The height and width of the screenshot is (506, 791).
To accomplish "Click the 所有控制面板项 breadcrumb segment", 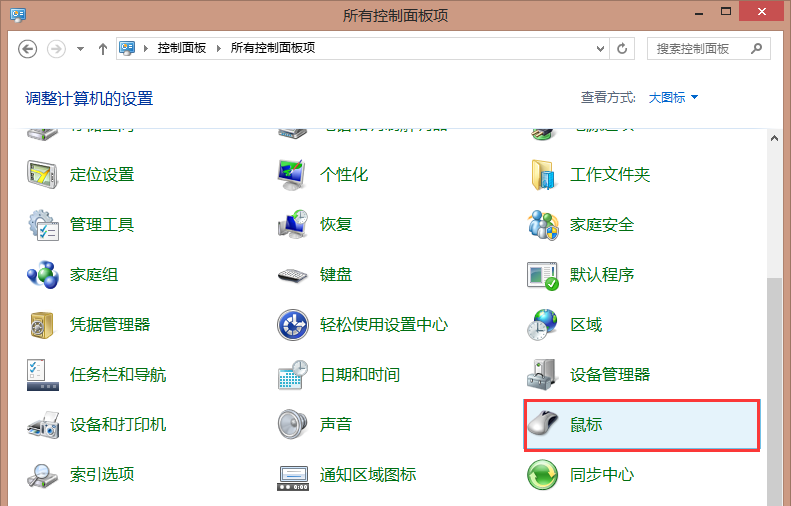I will point(273,48).
